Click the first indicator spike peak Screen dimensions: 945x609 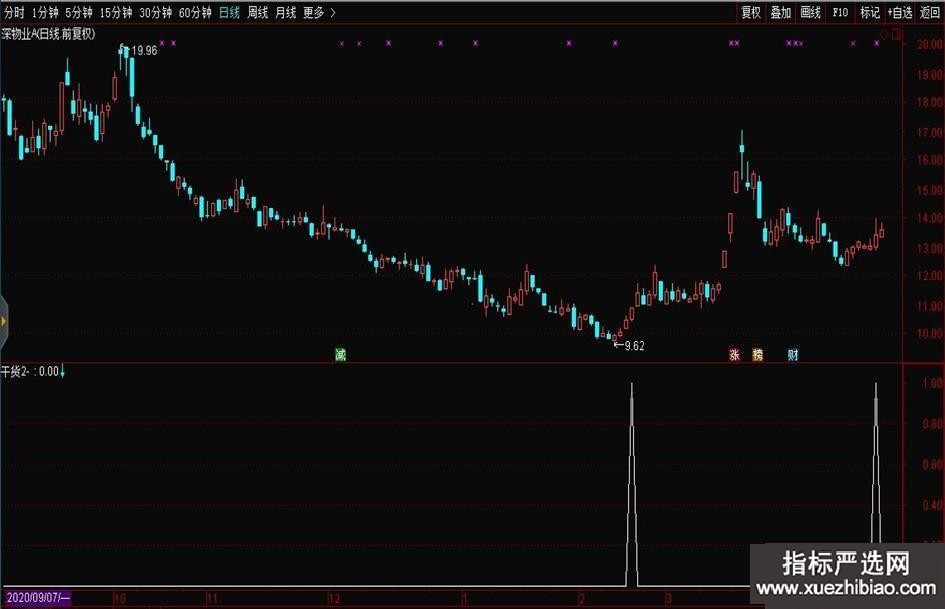point(632,384)
